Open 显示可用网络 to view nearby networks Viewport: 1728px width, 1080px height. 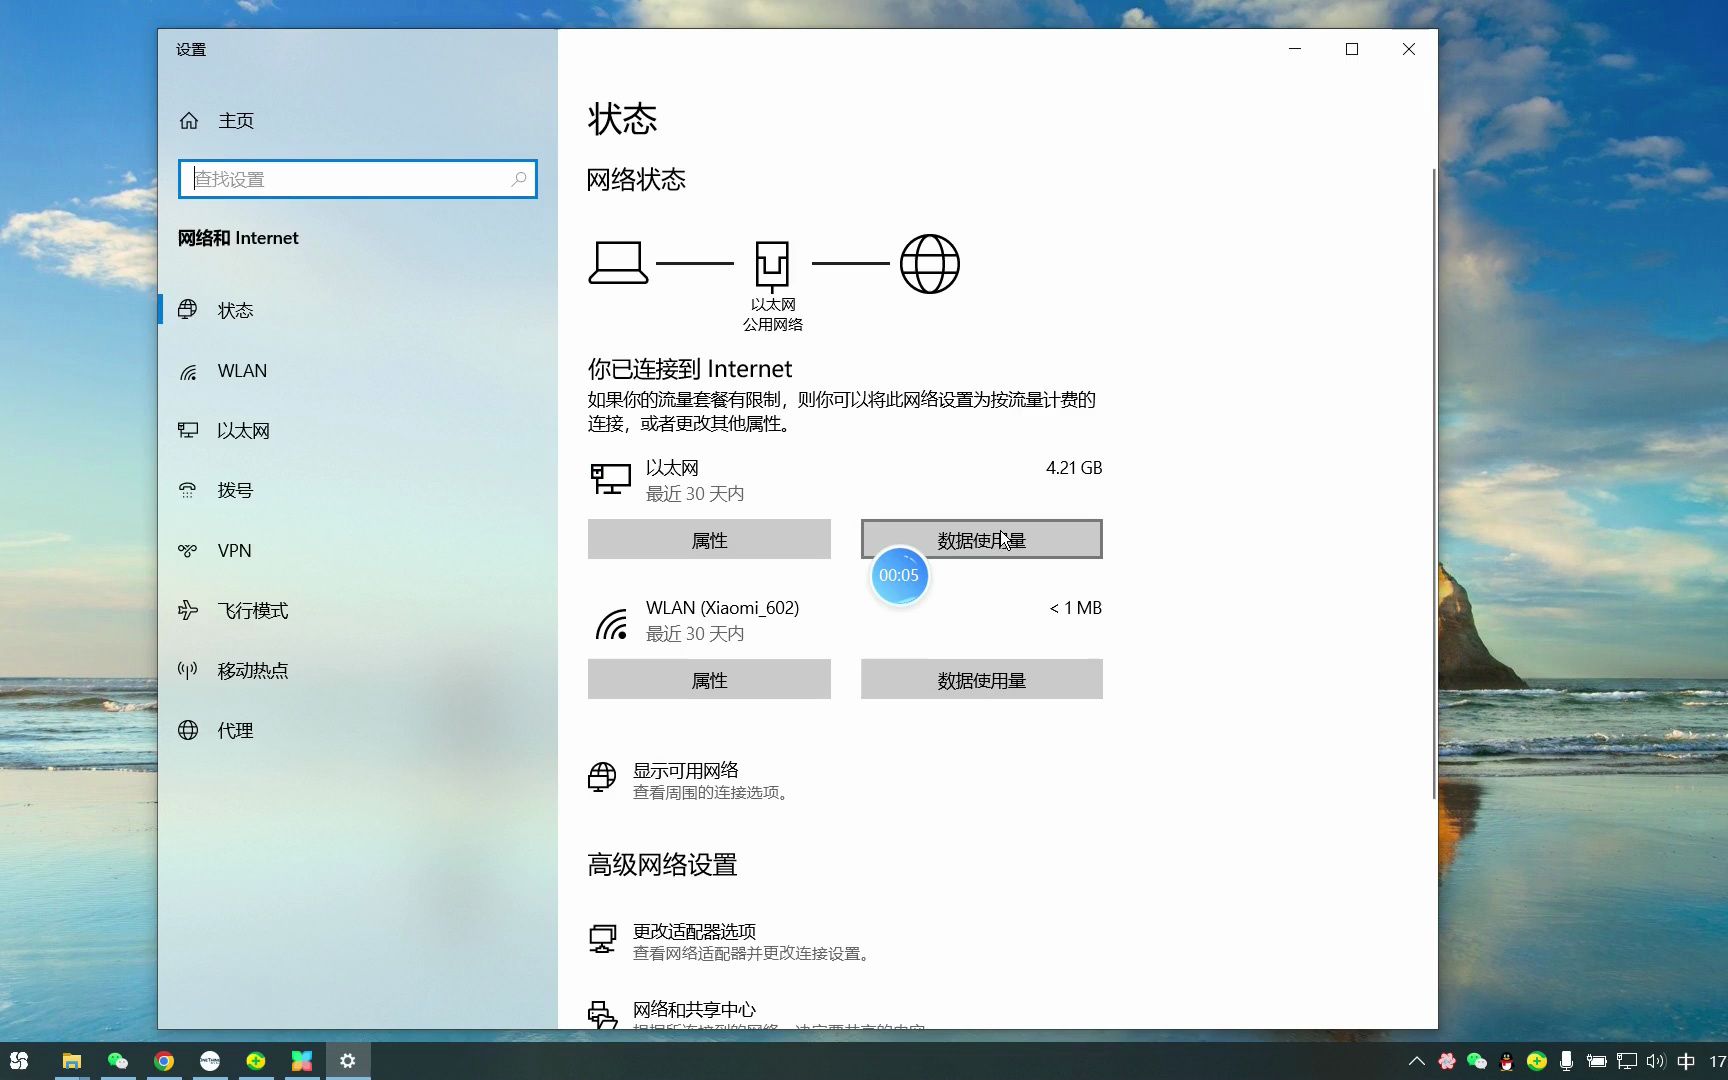(x=686, y=770)
